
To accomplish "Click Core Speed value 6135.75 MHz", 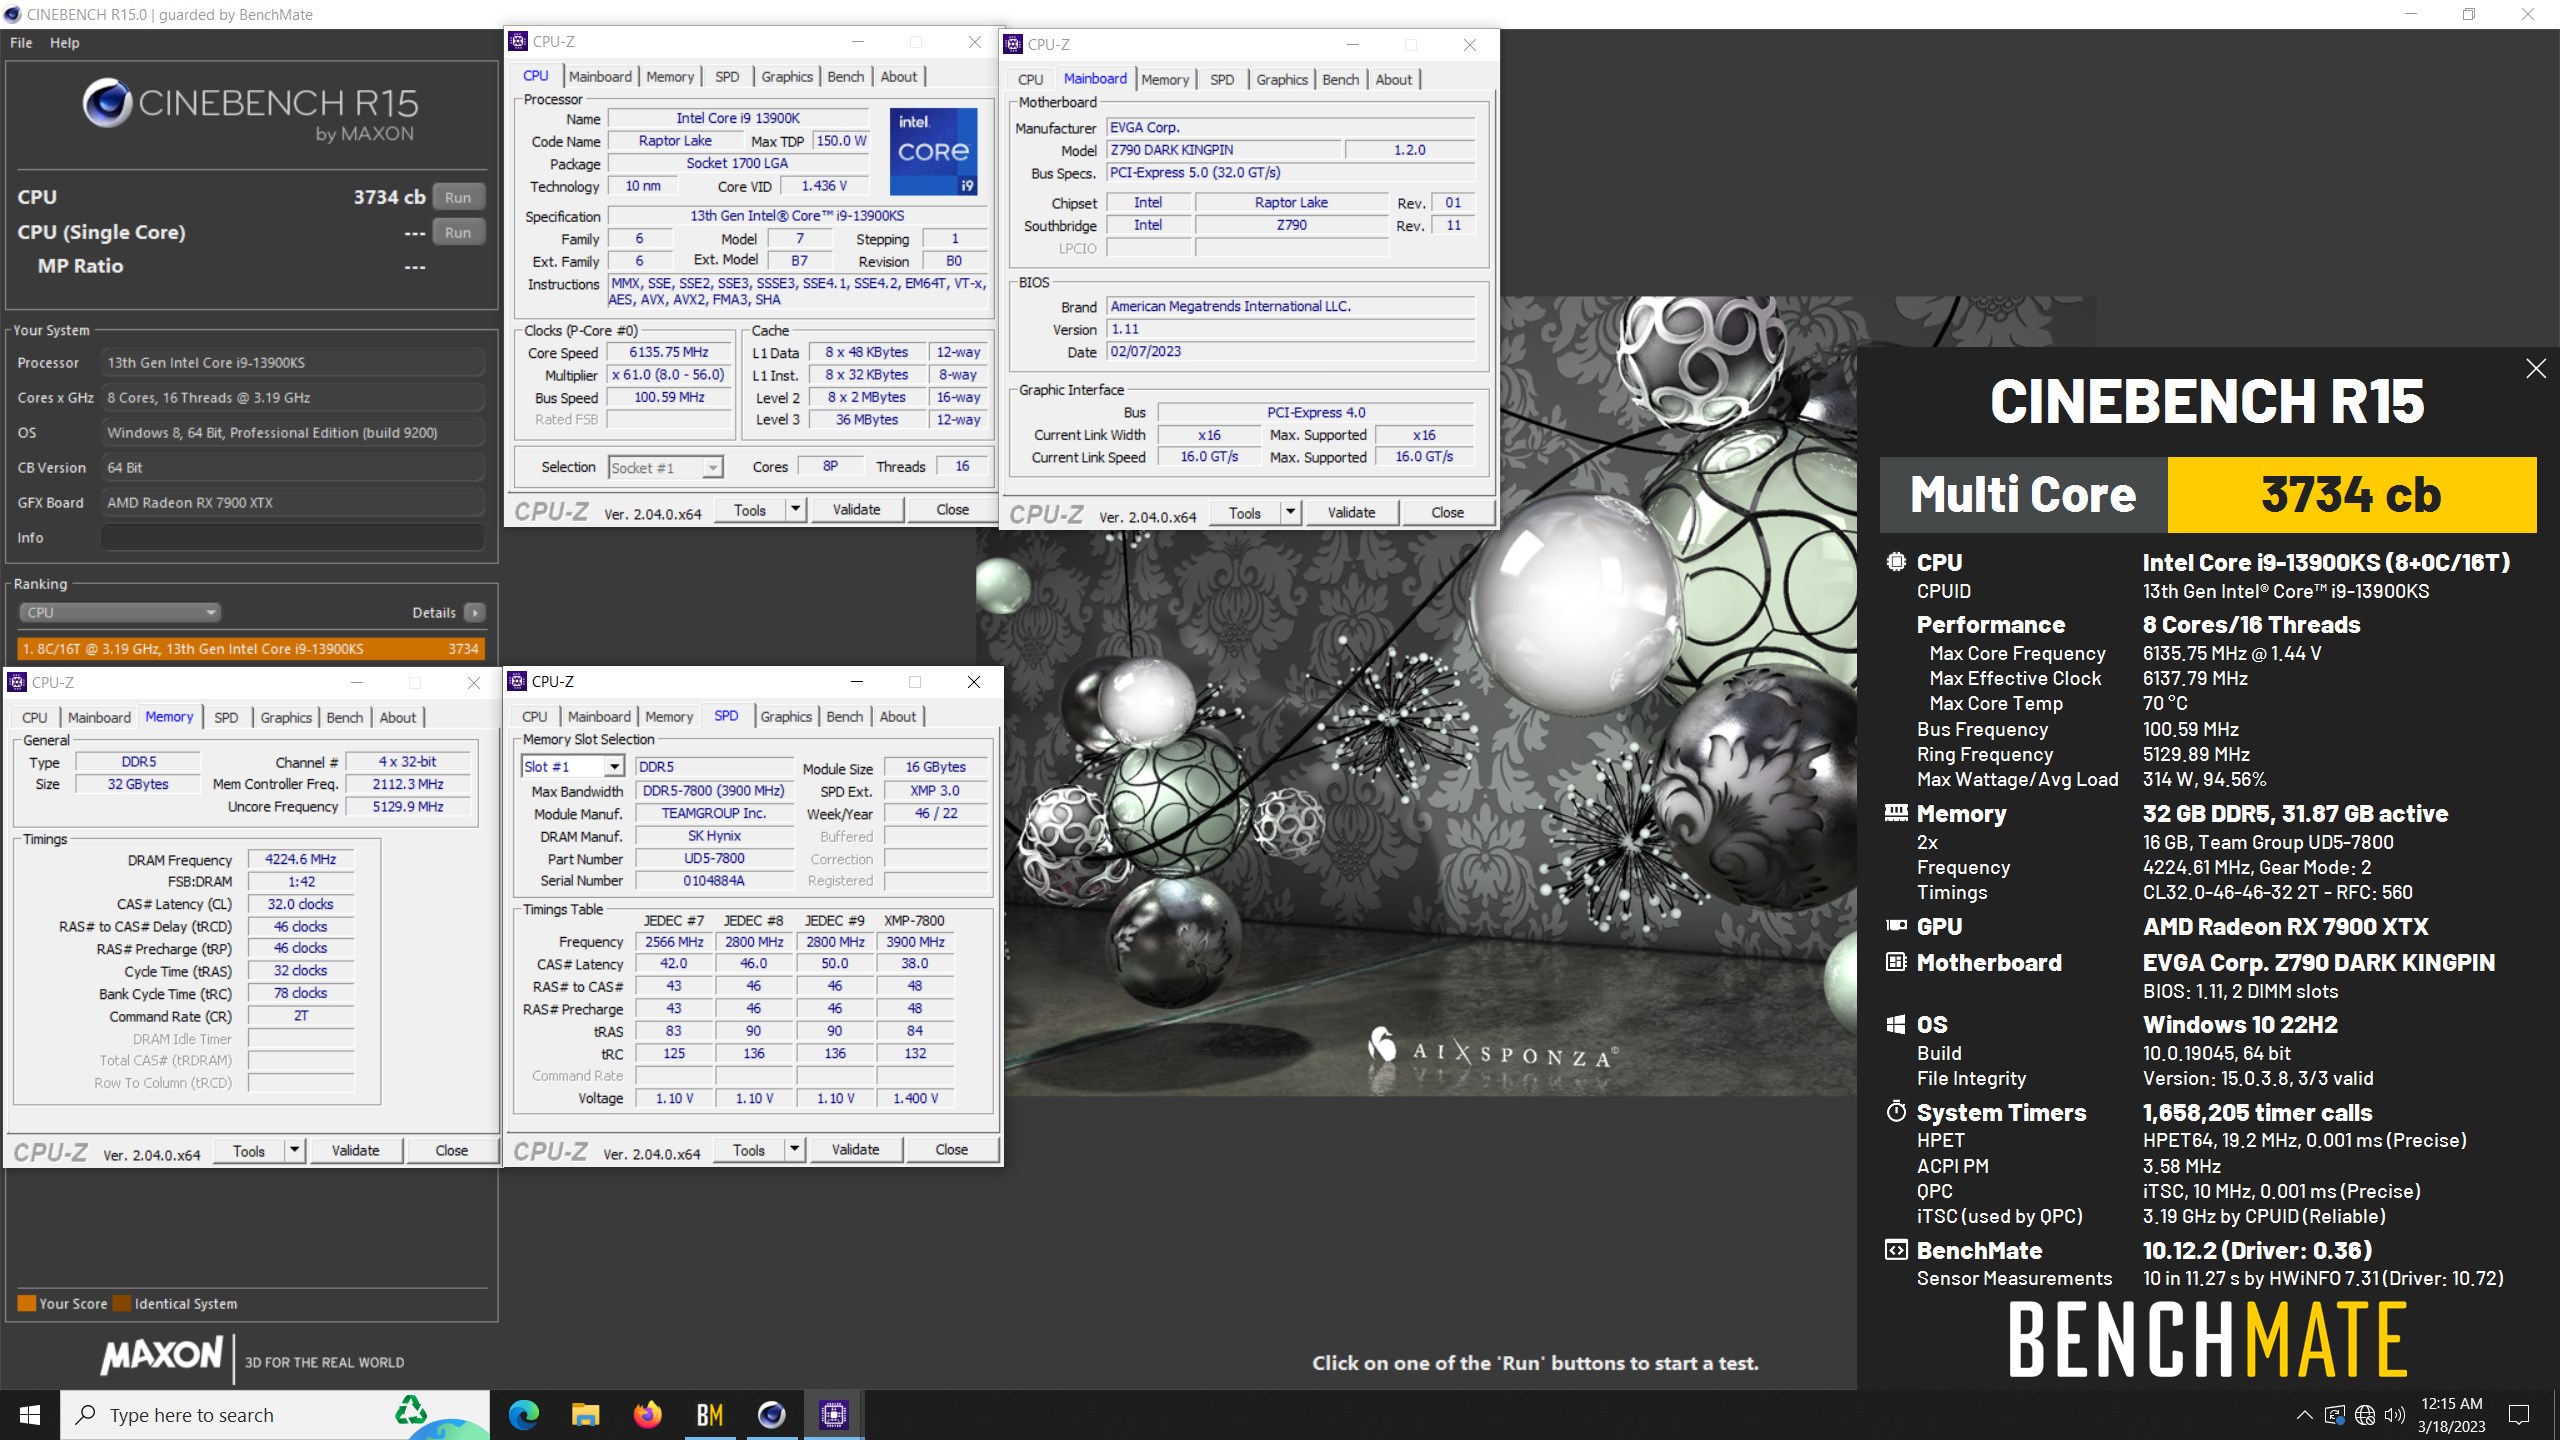I will (x=669, y=352).
